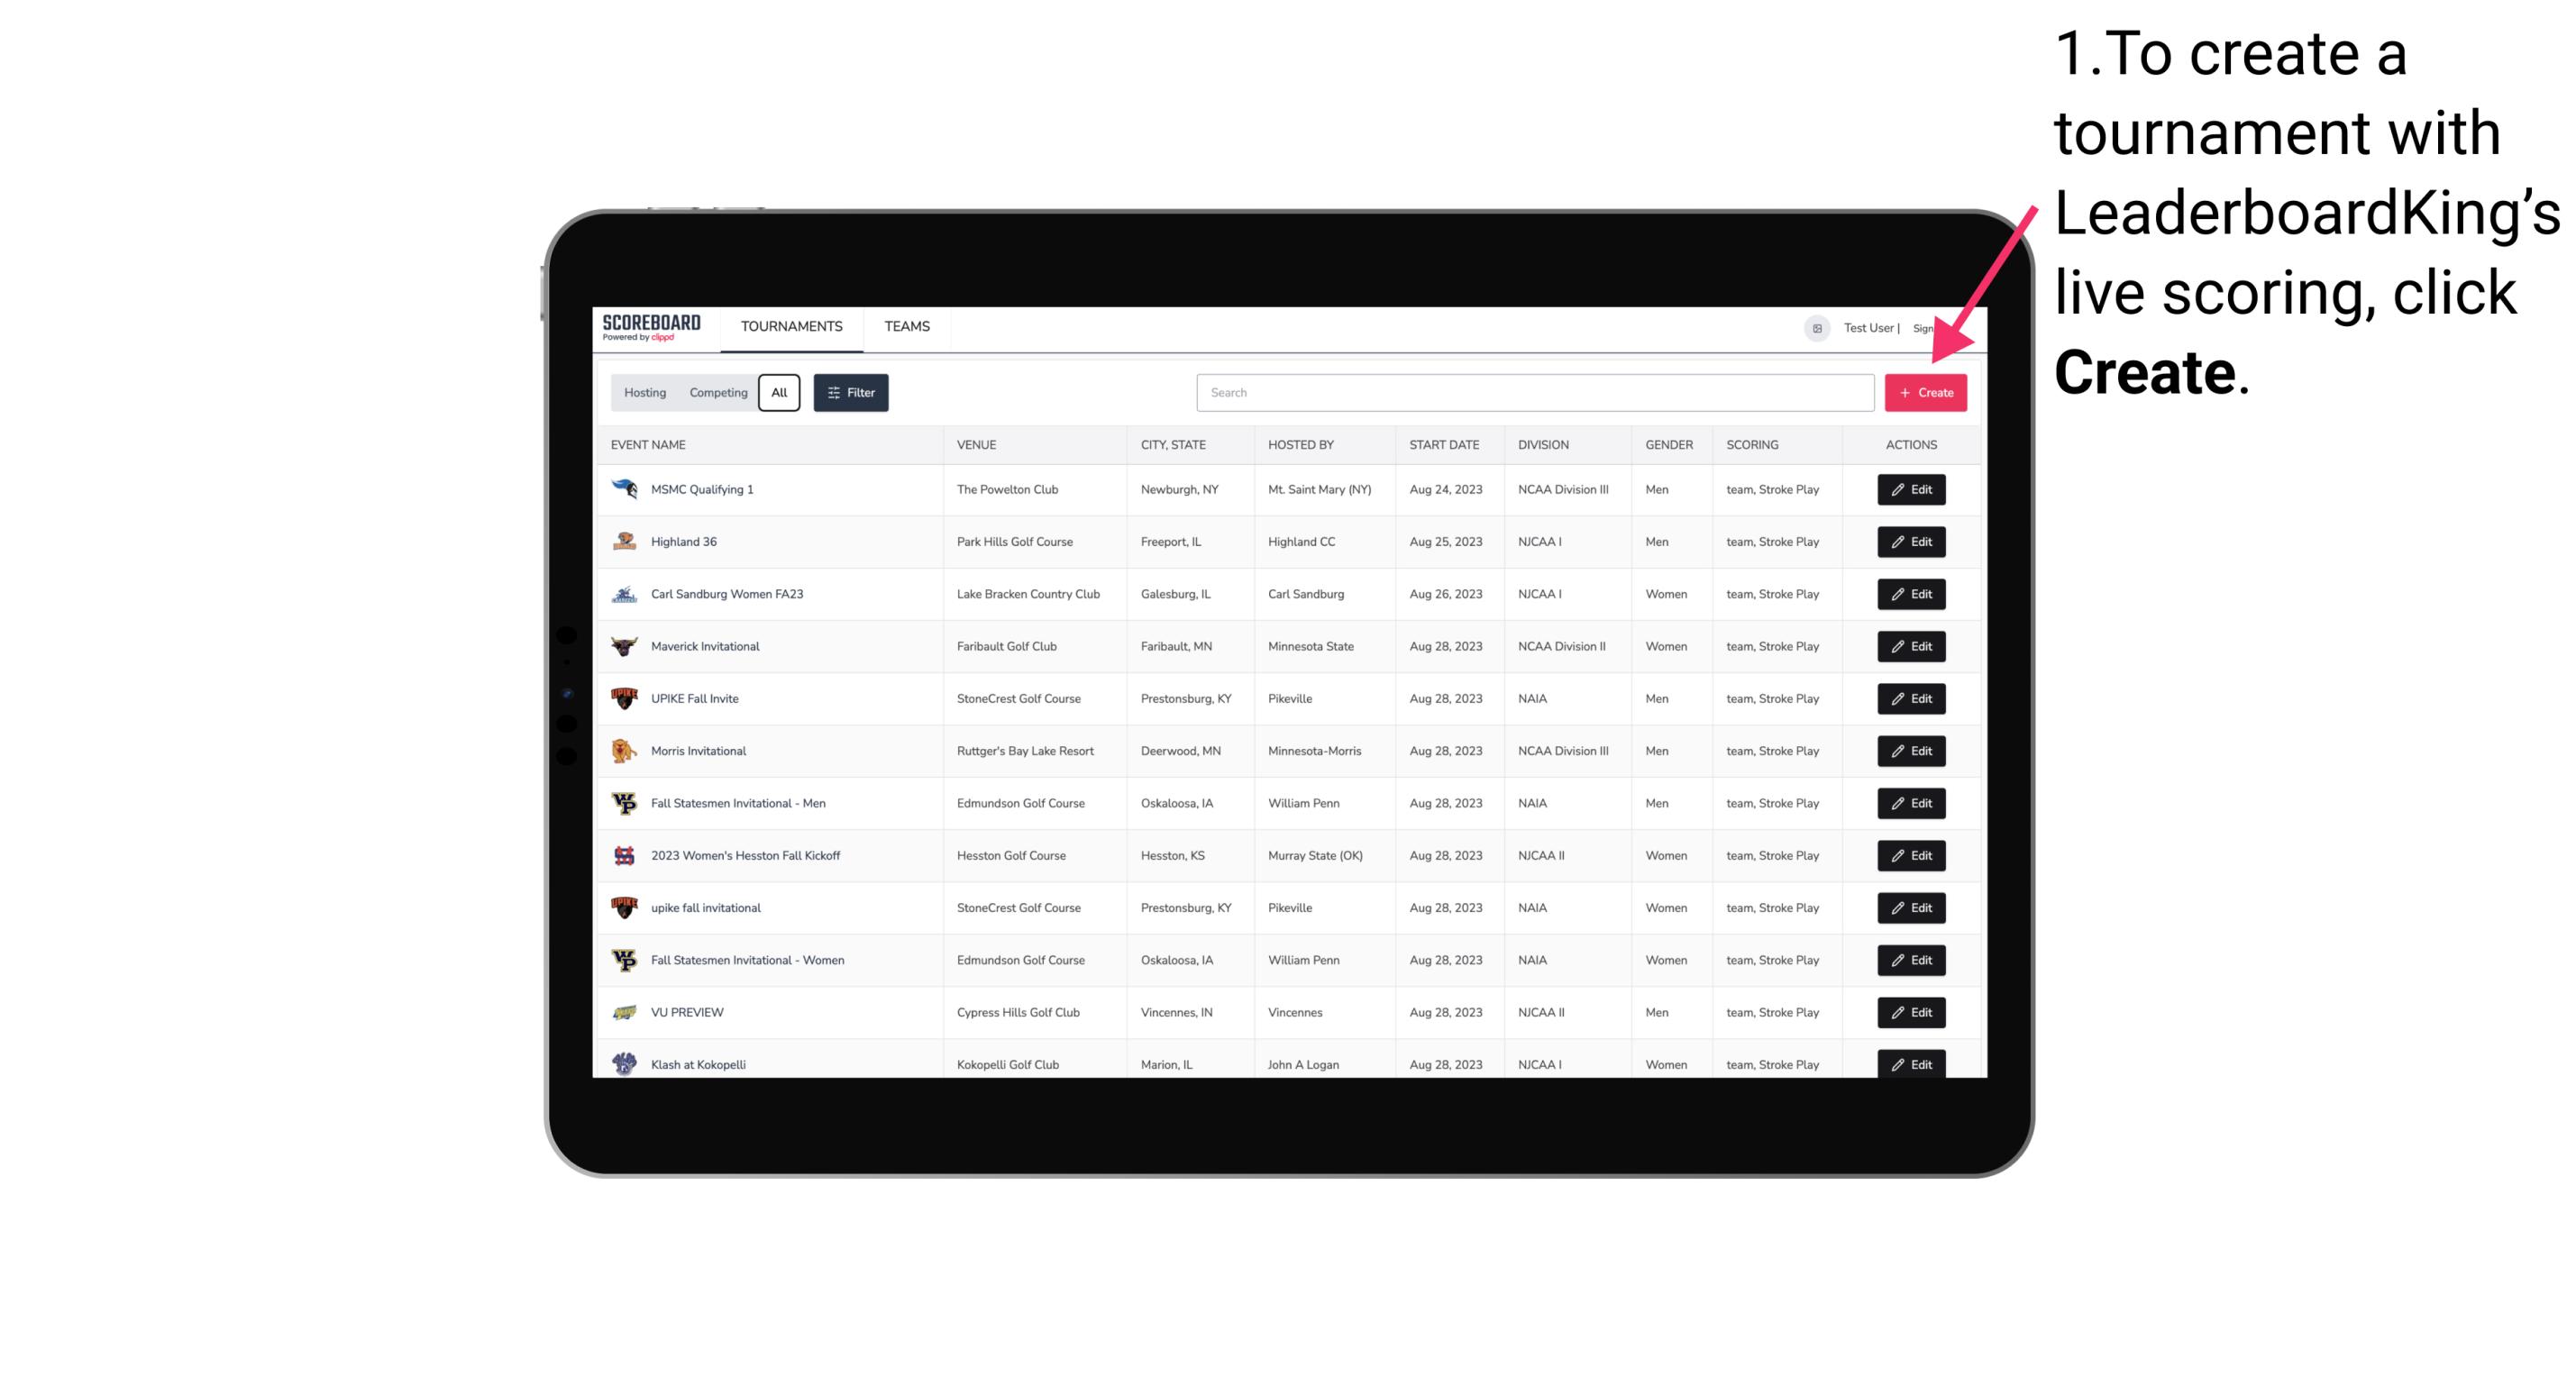The image size is (2576, 1386).
Task: Click the Create button to add tournament
Action: point(1925,391)
